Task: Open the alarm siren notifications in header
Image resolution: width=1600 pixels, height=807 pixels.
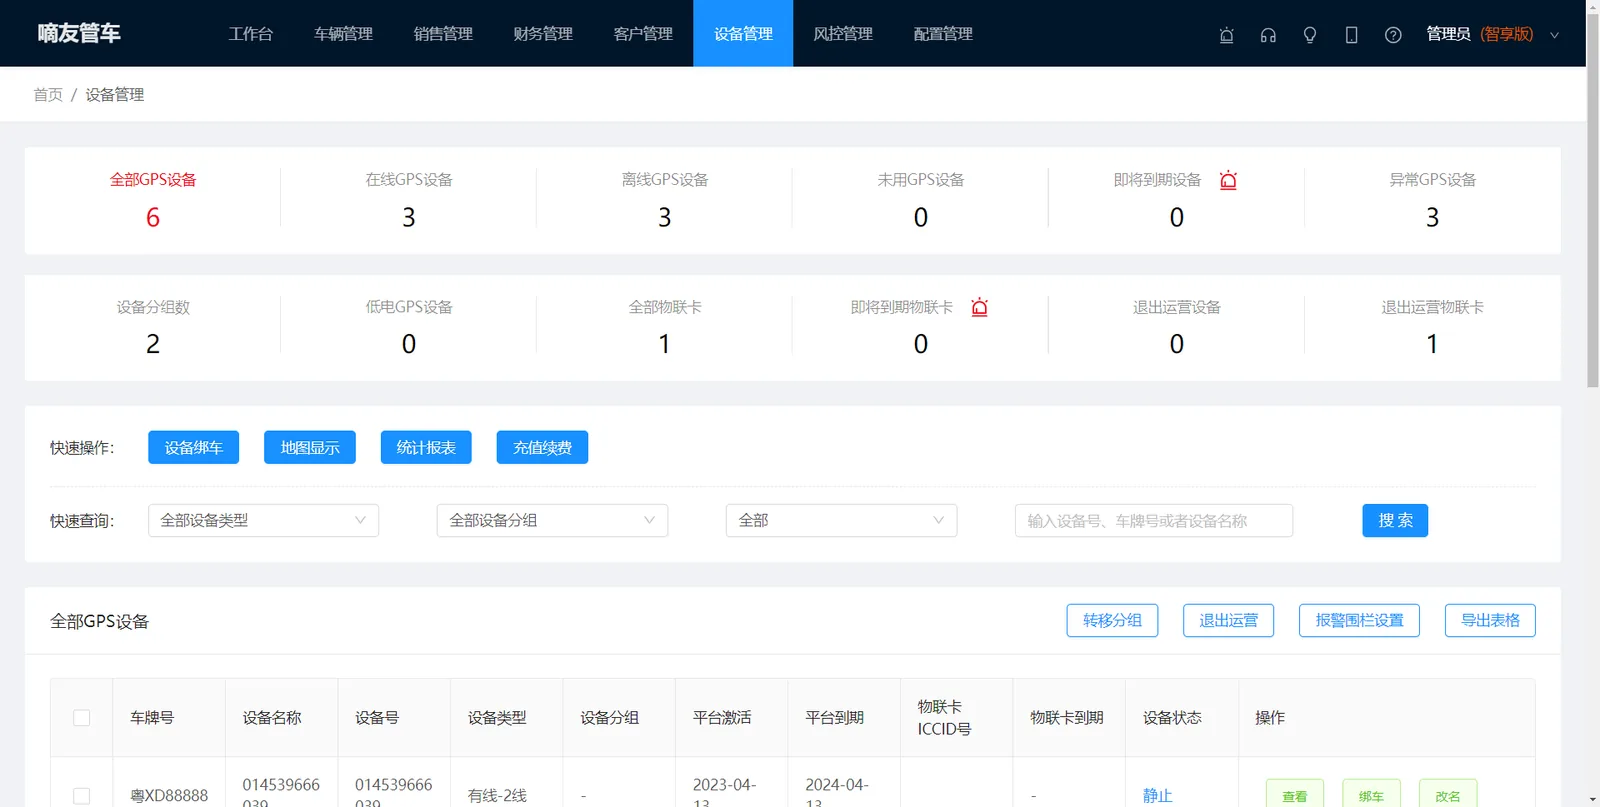Action: point(1226,35)
